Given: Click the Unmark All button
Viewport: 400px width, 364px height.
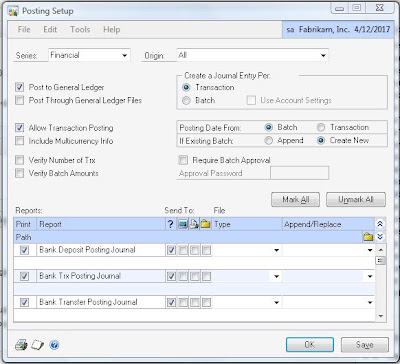Looking at the screenshot, I should click(356, 200).
